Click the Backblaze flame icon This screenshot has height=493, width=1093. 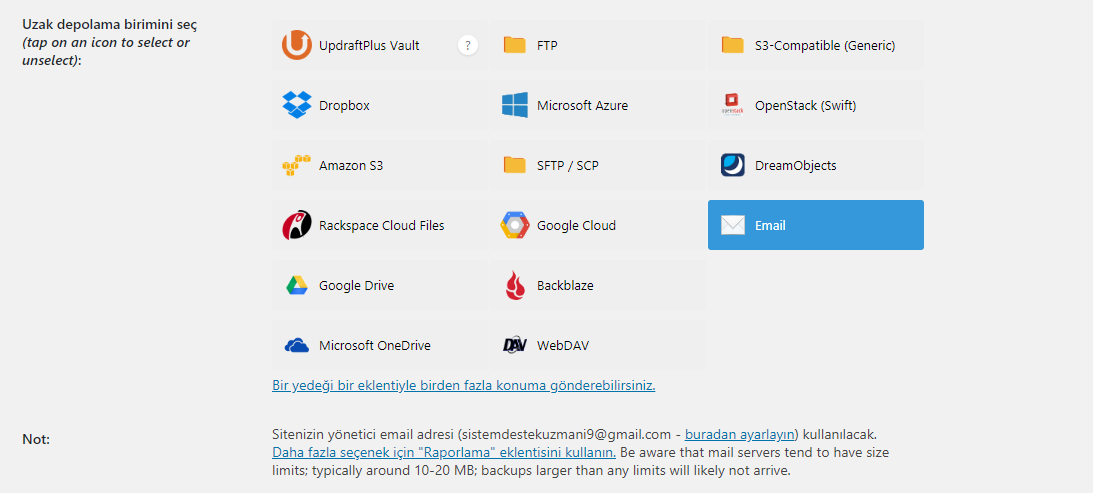click(514, 285)
